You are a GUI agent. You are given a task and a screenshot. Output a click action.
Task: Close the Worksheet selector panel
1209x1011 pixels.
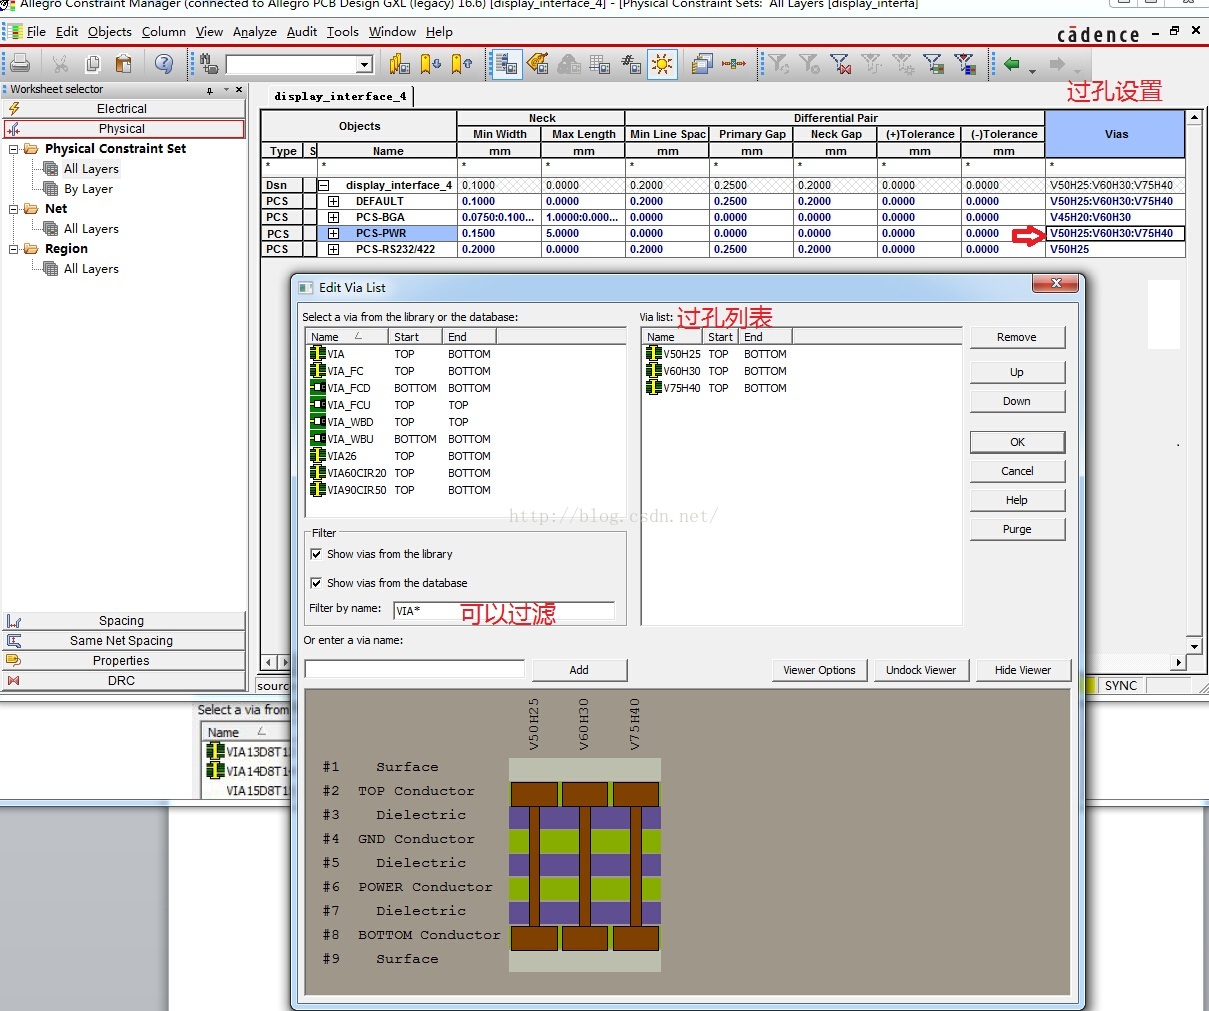[x=239, y=90]
